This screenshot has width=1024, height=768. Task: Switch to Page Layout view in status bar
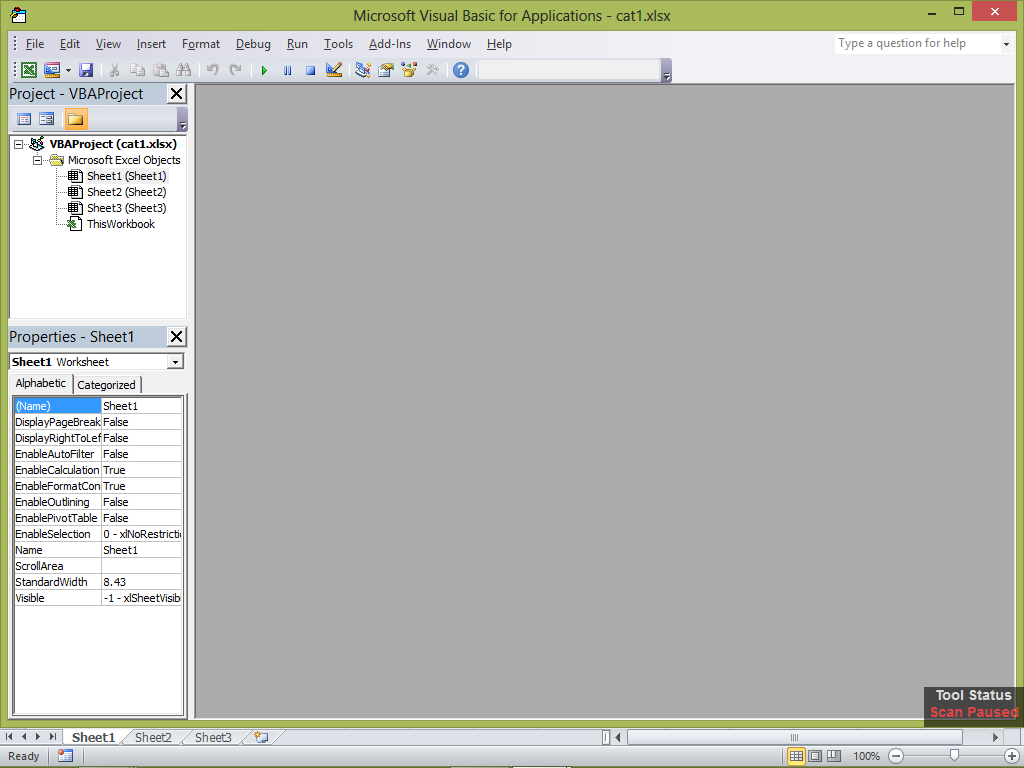815,756
